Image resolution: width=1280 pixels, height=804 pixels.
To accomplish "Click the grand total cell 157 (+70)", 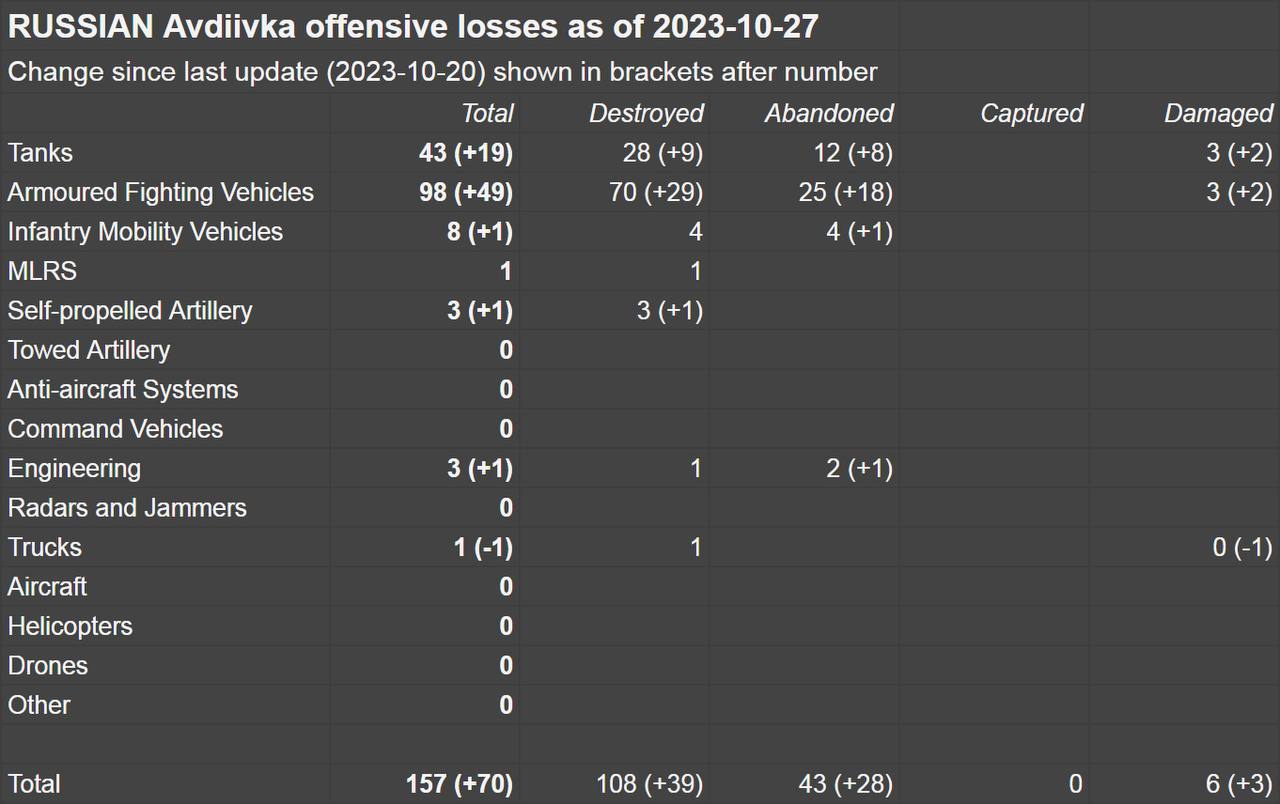I will point(459,784).
